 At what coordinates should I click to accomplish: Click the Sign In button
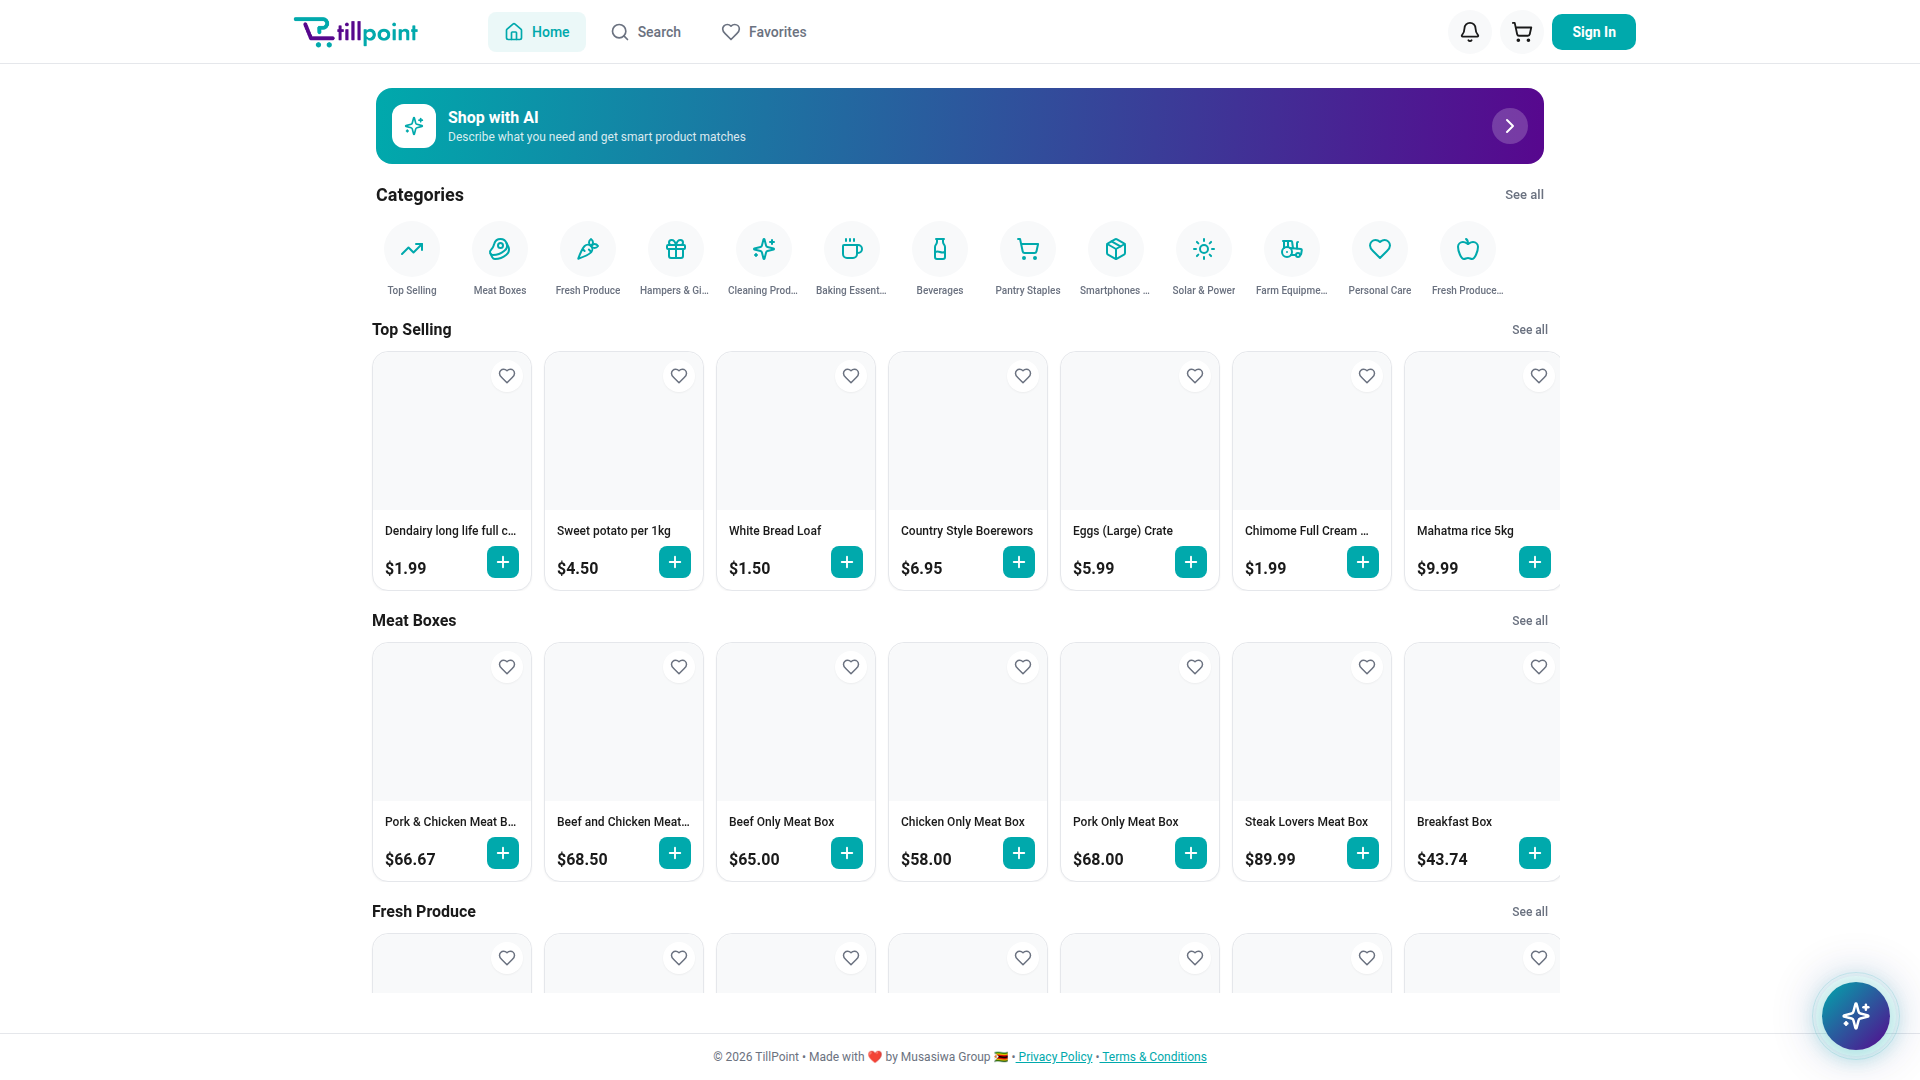[x=1594, y=32]
